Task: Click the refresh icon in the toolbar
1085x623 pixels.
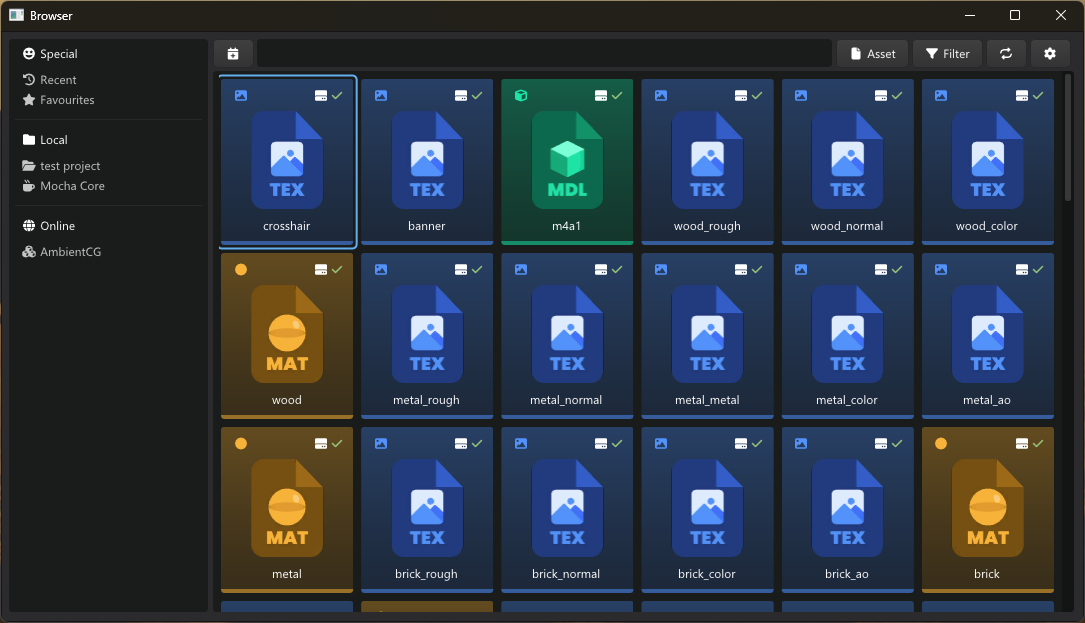Action: tap(1006, 54)
